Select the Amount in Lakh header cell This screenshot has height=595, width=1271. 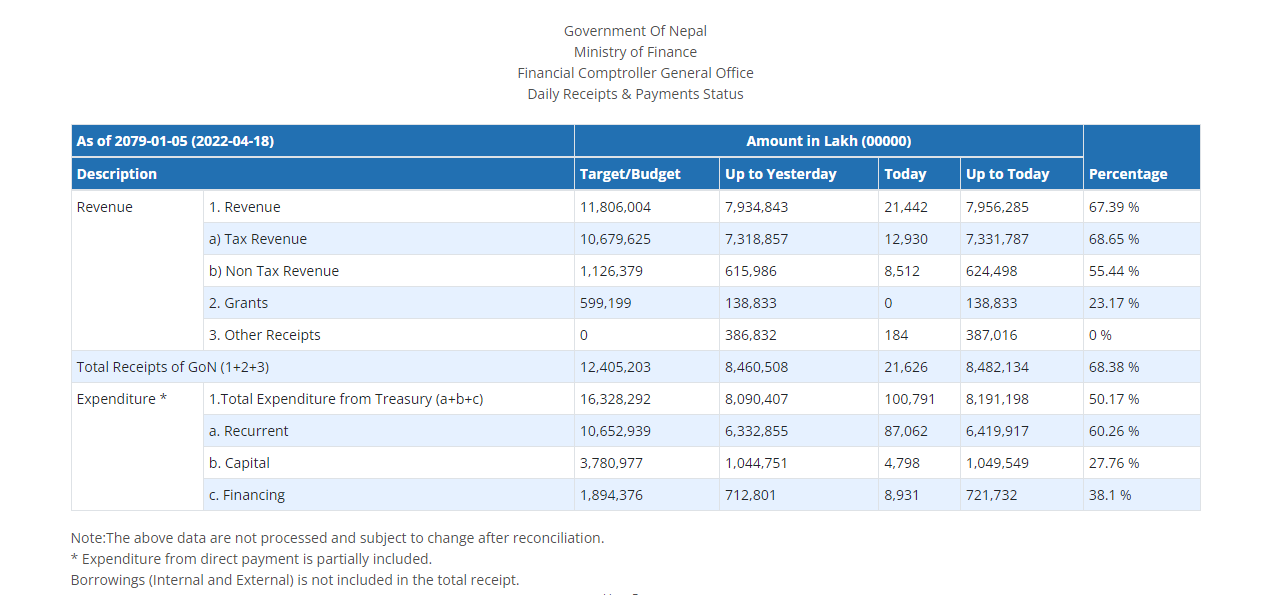point(828,141)
